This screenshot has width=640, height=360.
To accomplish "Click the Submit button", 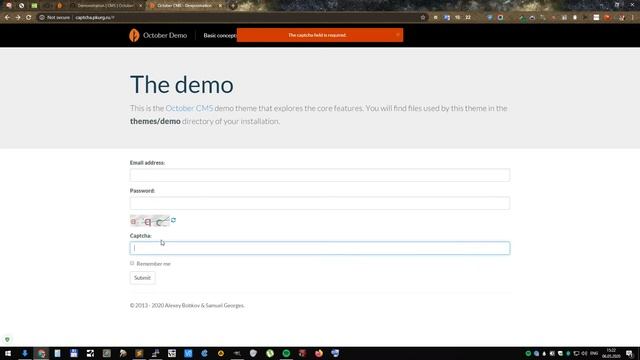I will 142,278.
